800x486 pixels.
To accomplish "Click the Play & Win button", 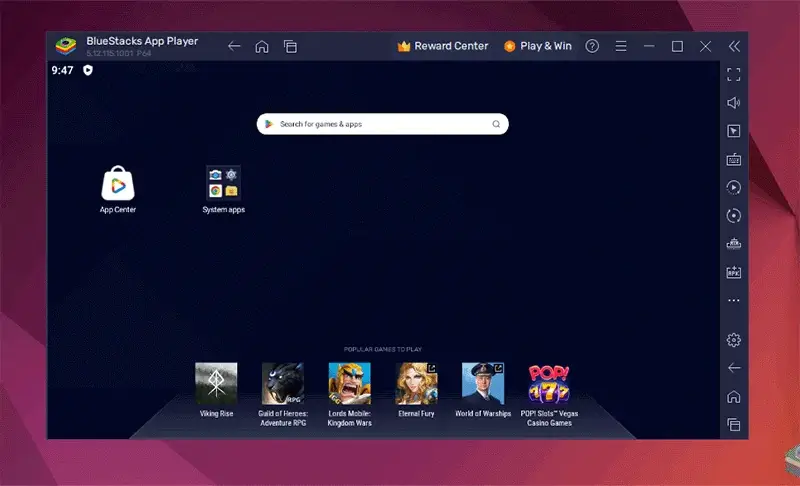I will [538, 46].
